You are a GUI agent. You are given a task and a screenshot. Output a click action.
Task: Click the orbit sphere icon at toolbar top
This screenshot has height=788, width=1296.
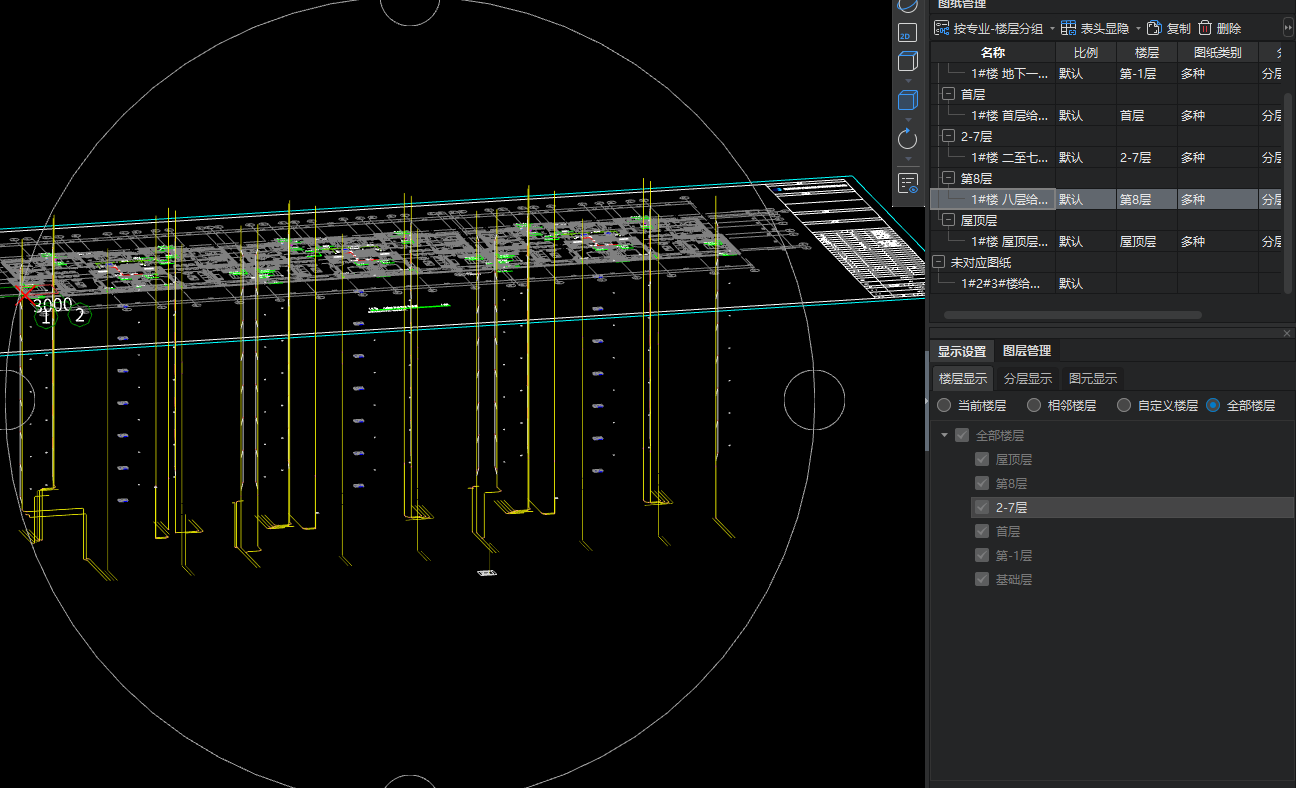tap(908, 6)
